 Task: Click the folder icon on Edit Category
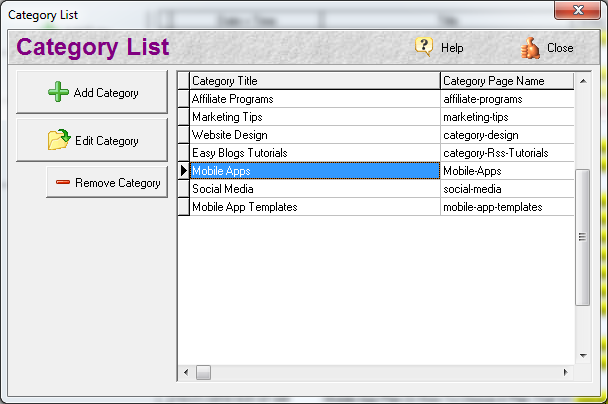(x=59, y=140)
